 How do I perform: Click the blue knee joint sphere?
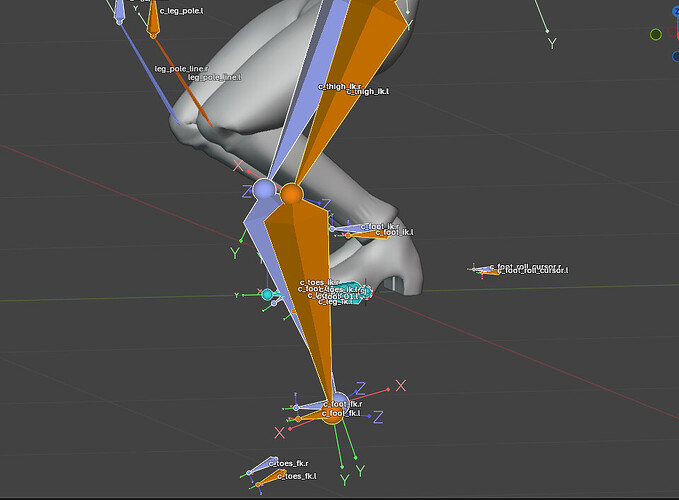[x=264, y=190]
